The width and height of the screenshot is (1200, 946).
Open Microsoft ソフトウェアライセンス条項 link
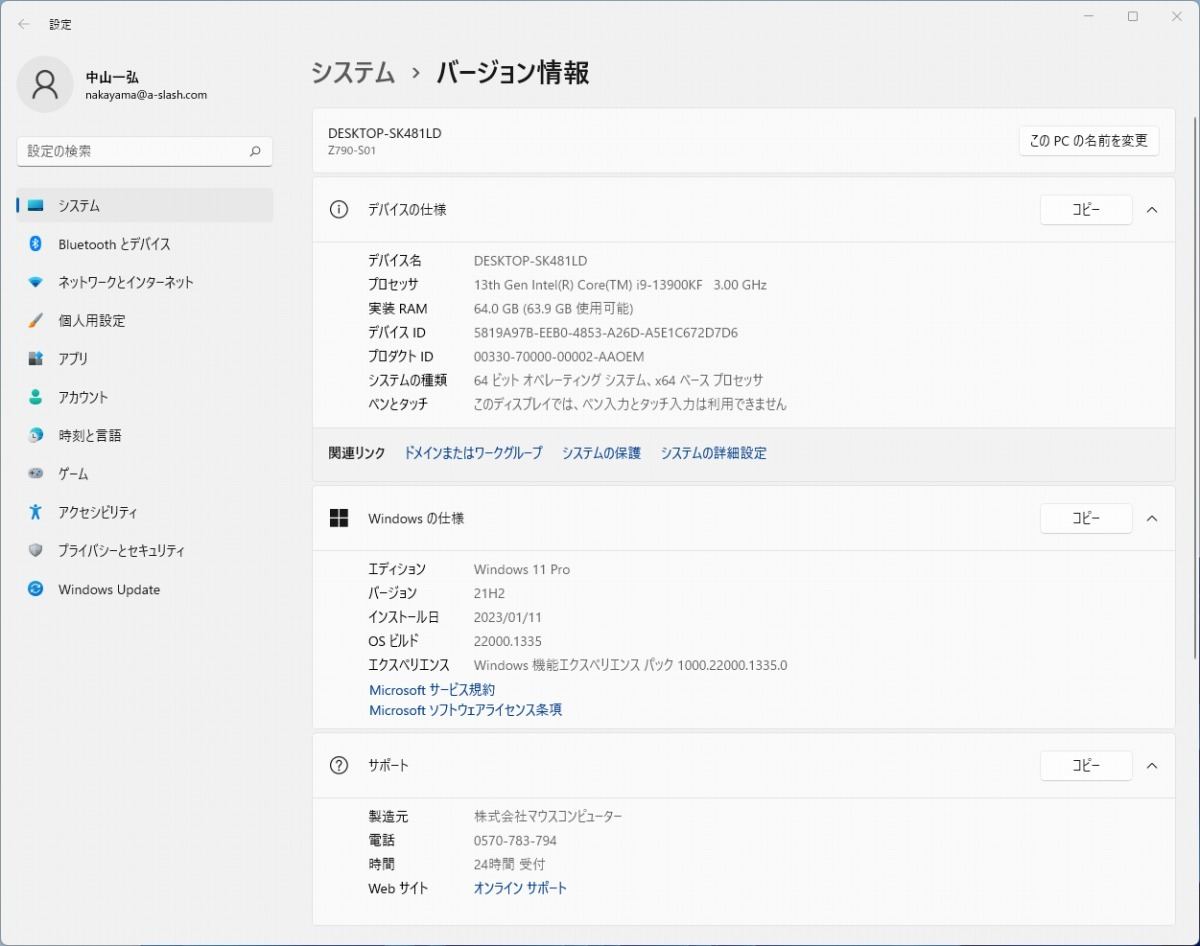[x=466, y=710]
